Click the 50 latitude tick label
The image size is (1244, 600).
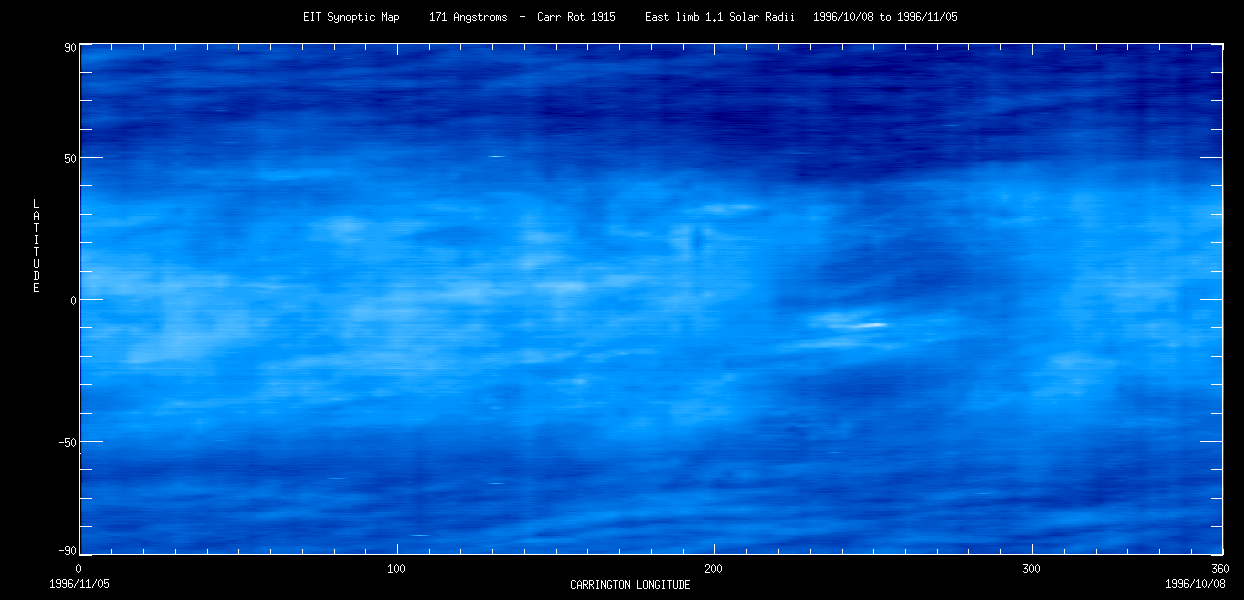click(x=71, y=158)
